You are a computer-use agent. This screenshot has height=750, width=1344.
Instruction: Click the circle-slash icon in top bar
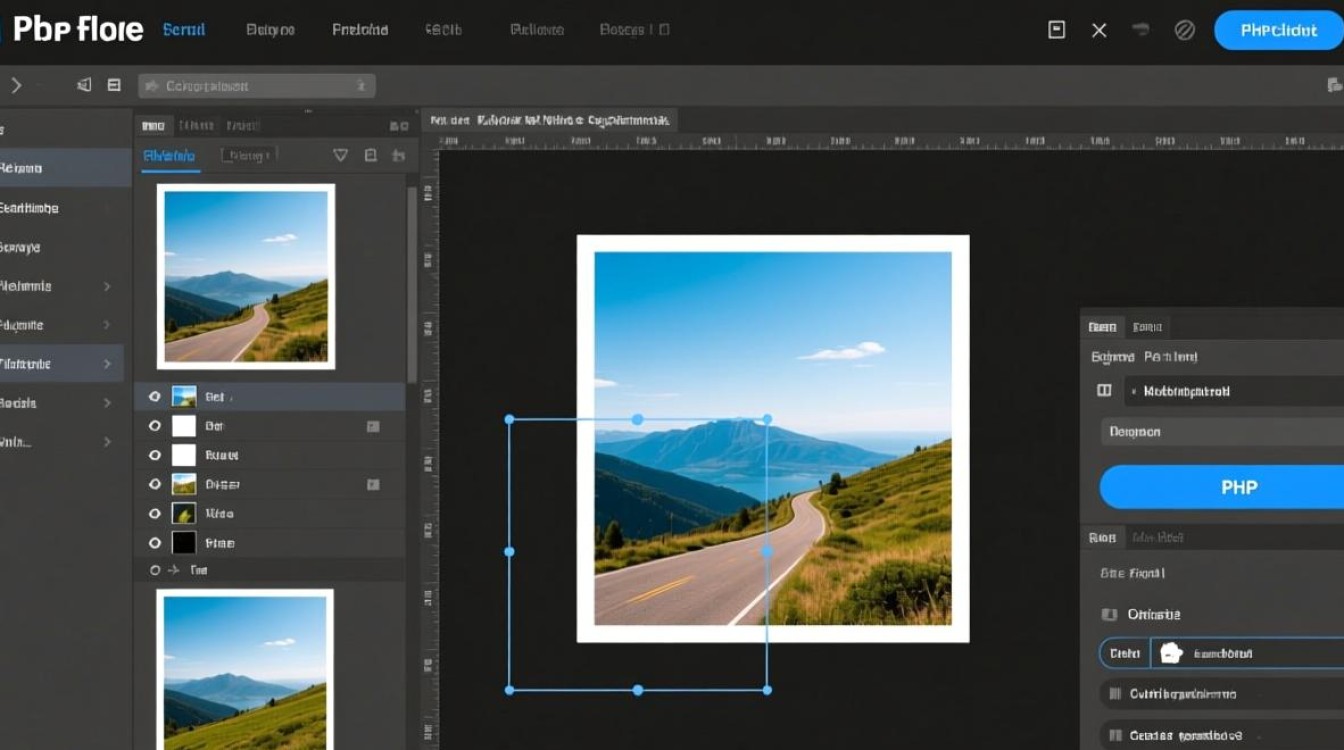click(x=1184, y=30)
